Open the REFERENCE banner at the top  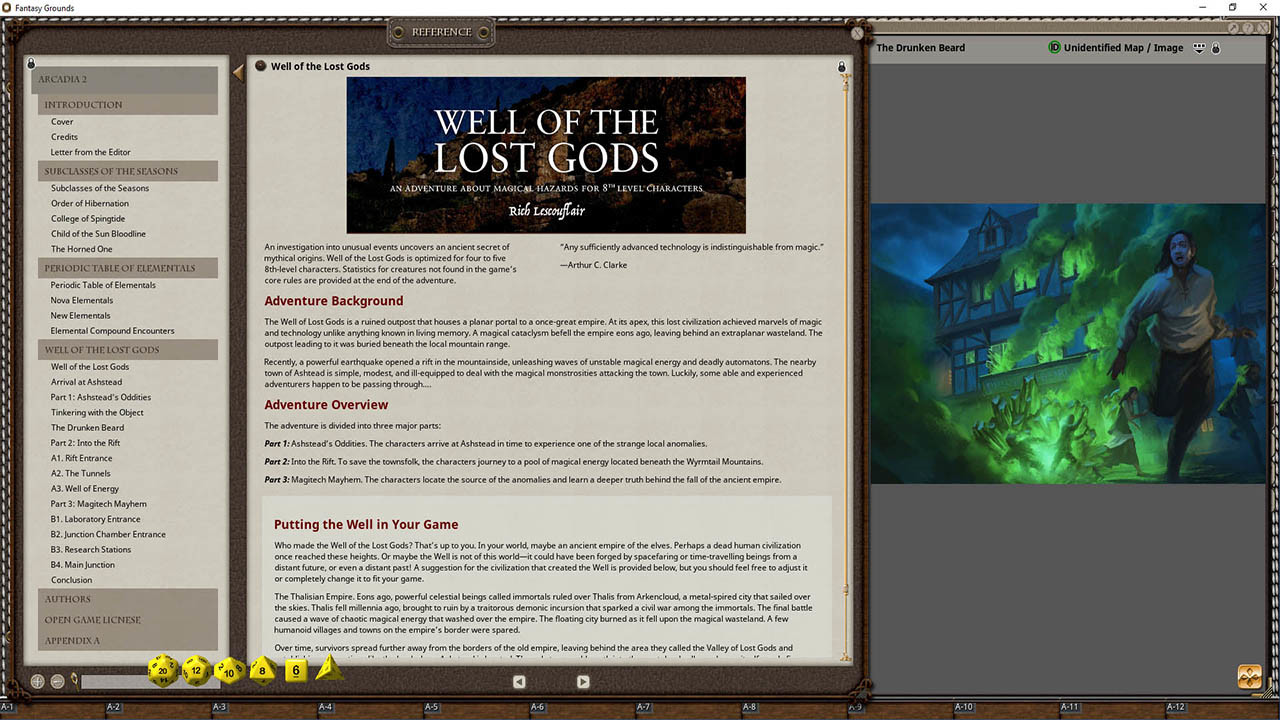[x=440, y=31]
